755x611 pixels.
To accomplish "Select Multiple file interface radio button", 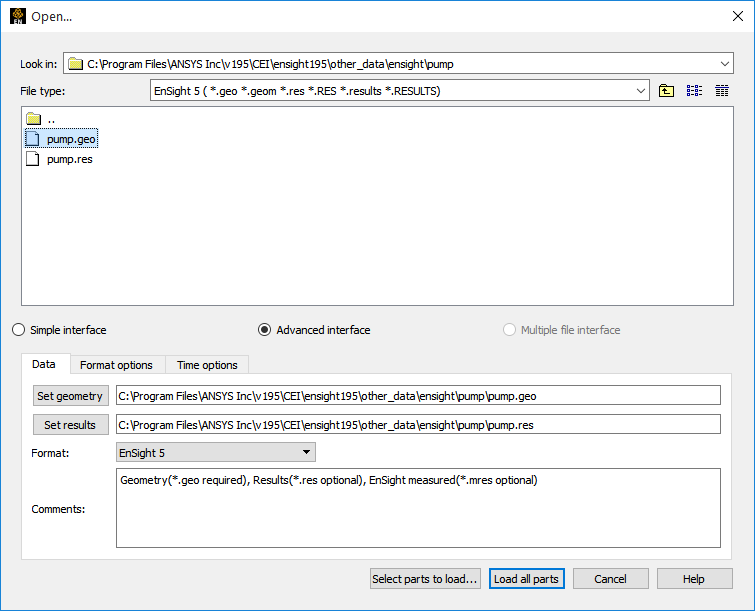I will tap(509, 330).
